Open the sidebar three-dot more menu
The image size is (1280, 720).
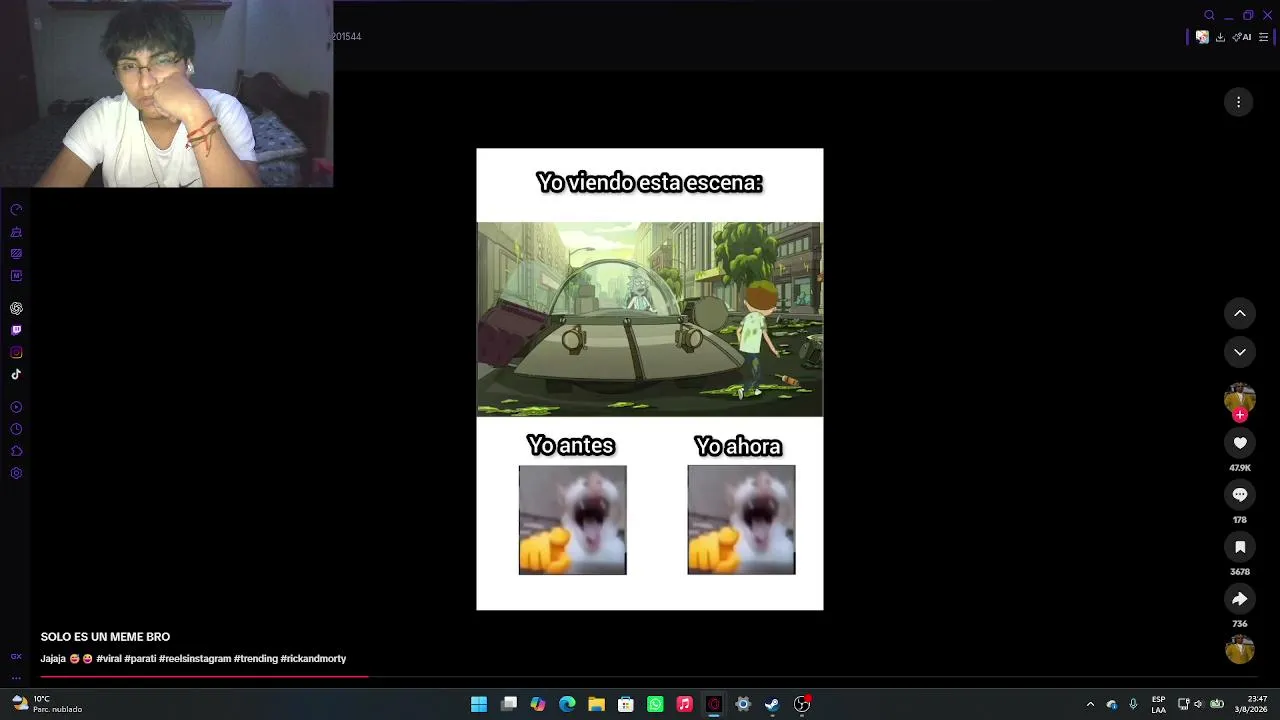tap(16, 677)
